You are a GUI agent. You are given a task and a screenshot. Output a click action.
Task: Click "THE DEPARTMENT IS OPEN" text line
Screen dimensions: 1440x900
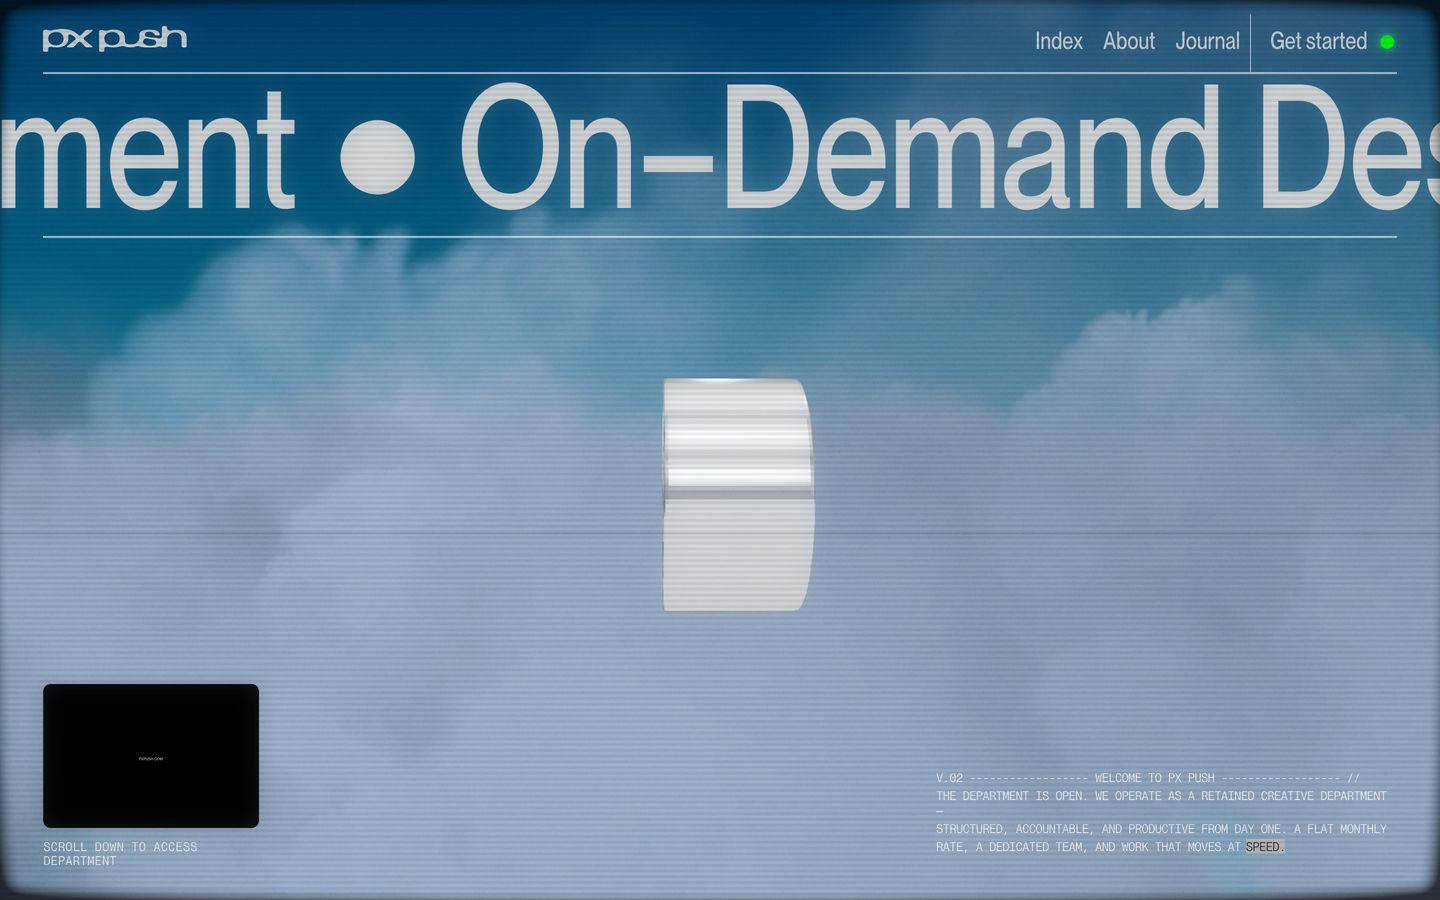coord(1161,796)
